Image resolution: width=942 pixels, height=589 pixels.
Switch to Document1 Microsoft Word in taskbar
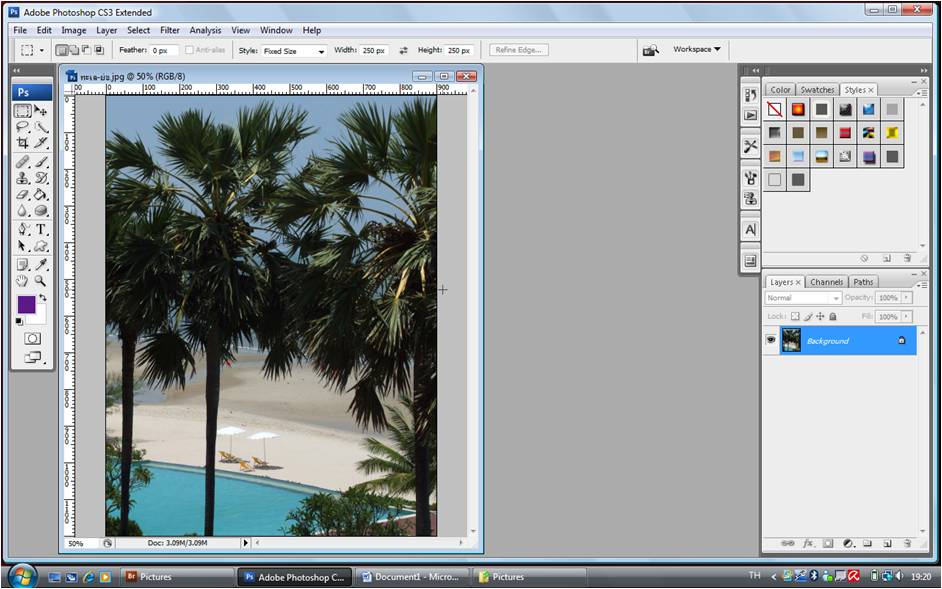pos(410,577)
